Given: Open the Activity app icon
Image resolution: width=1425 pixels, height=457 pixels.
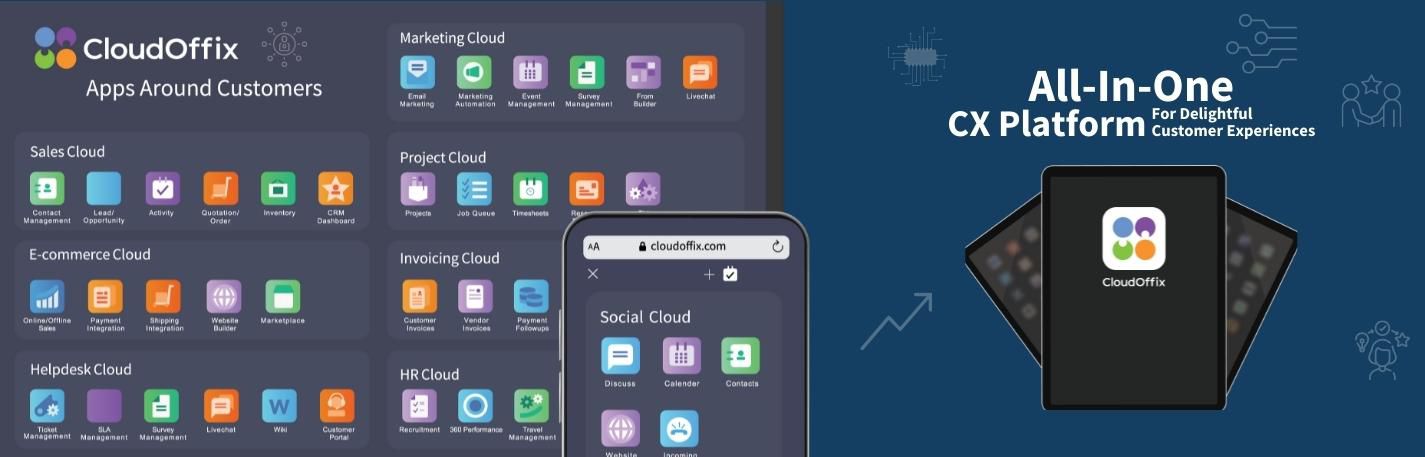Looking at the screenshot, I should 162,189.
